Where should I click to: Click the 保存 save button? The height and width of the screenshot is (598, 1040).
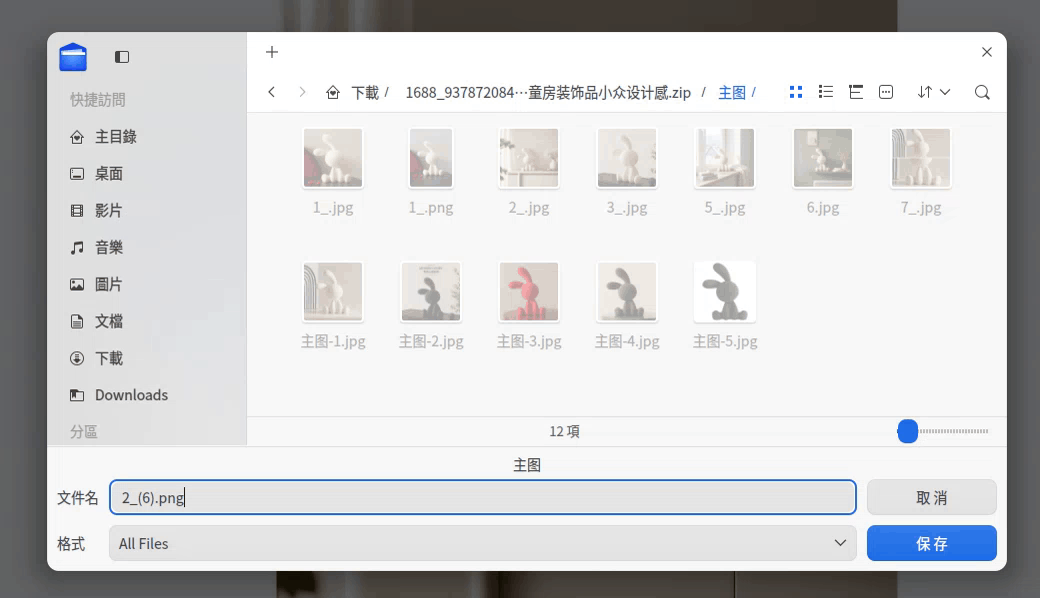pyautogui.click(x=931, y=543)
